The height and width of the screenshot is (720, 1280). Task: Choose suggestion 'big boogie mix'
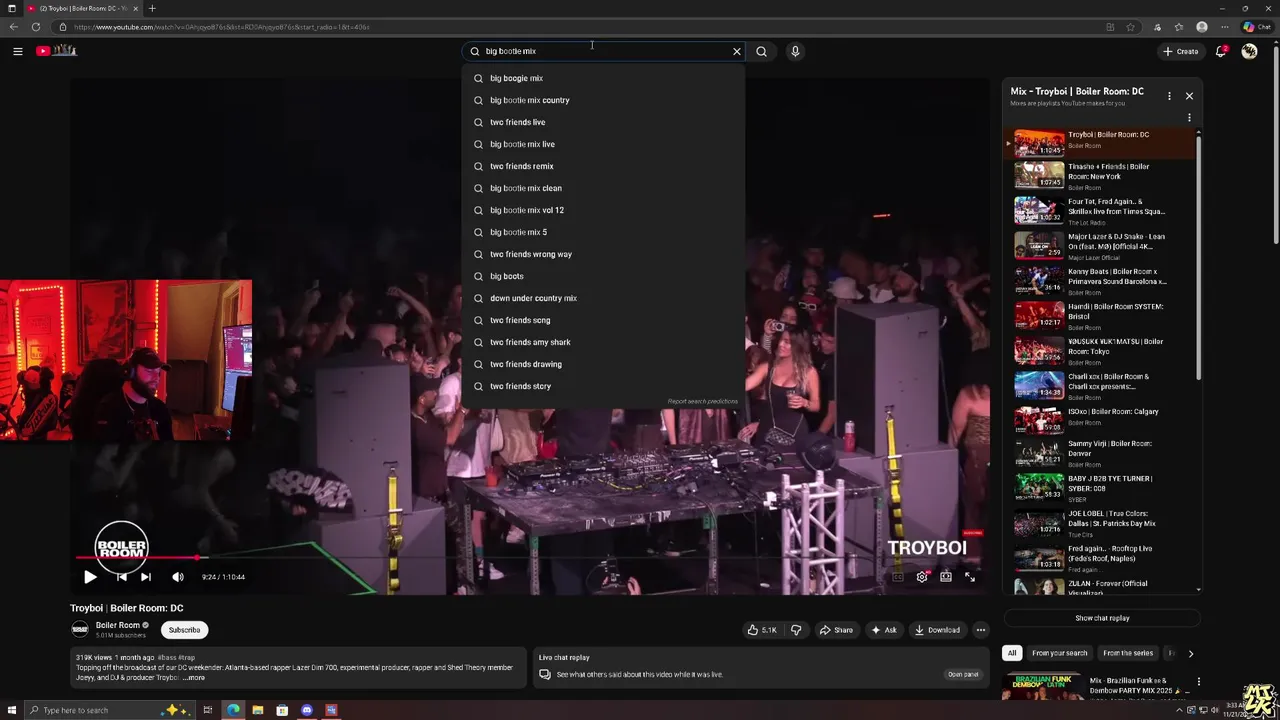[603, 78]
